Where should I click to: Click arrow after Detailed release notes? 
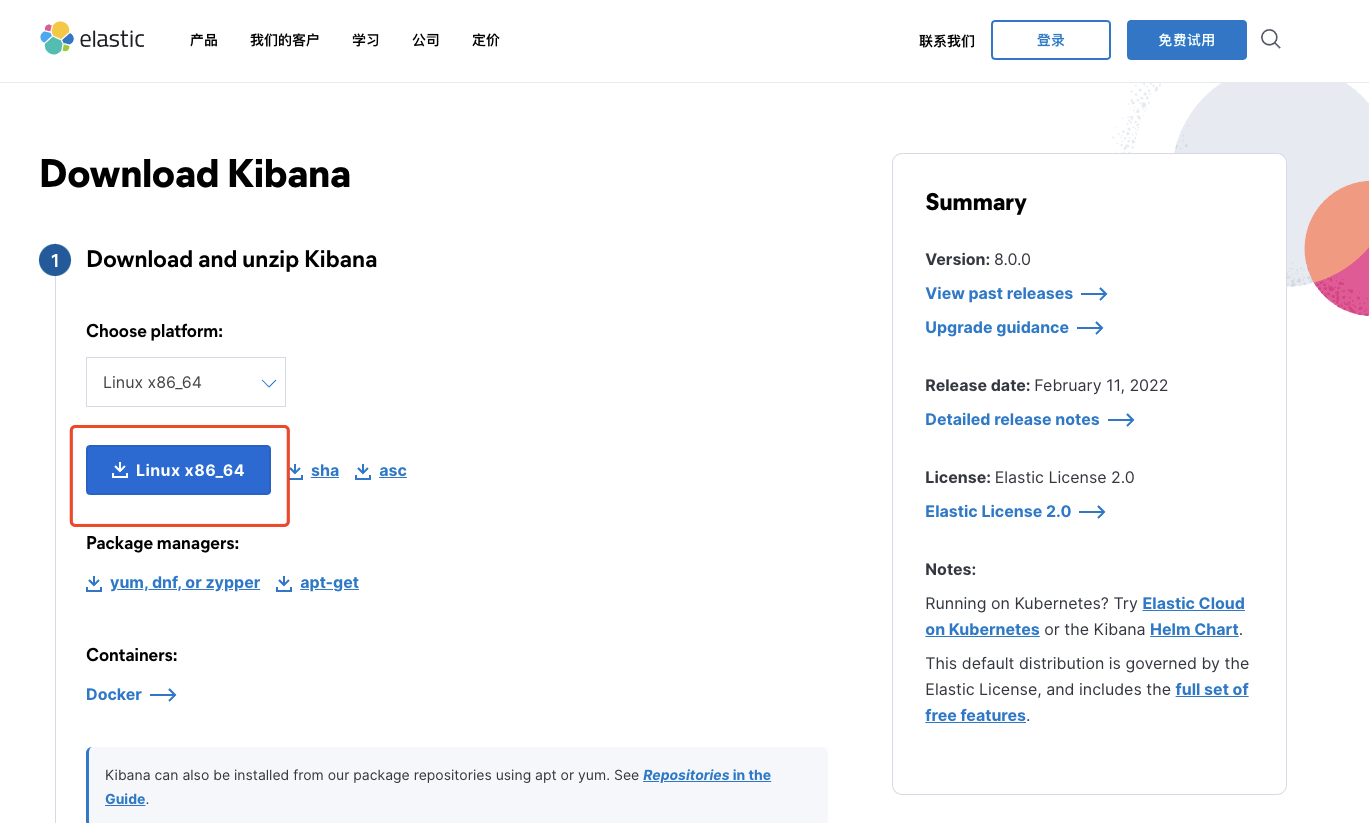point(1121,420)
